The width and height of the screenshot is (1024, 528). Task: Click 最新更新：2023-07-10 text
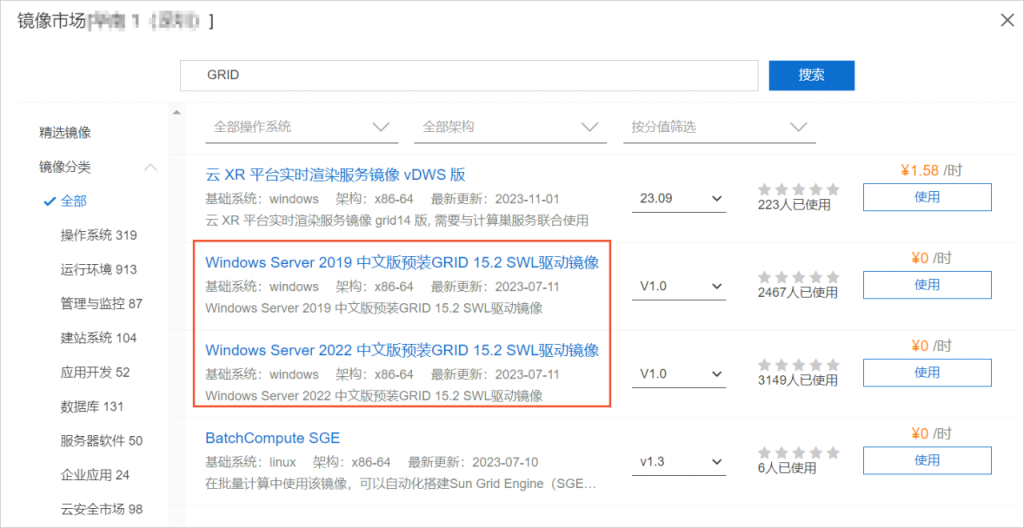tap(473, 463)
